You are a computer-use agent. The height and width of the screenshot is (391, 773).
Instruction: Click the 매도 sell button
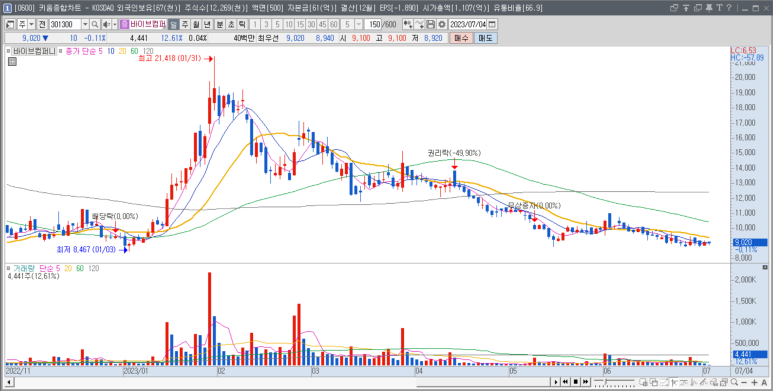[x=486, y=38]
